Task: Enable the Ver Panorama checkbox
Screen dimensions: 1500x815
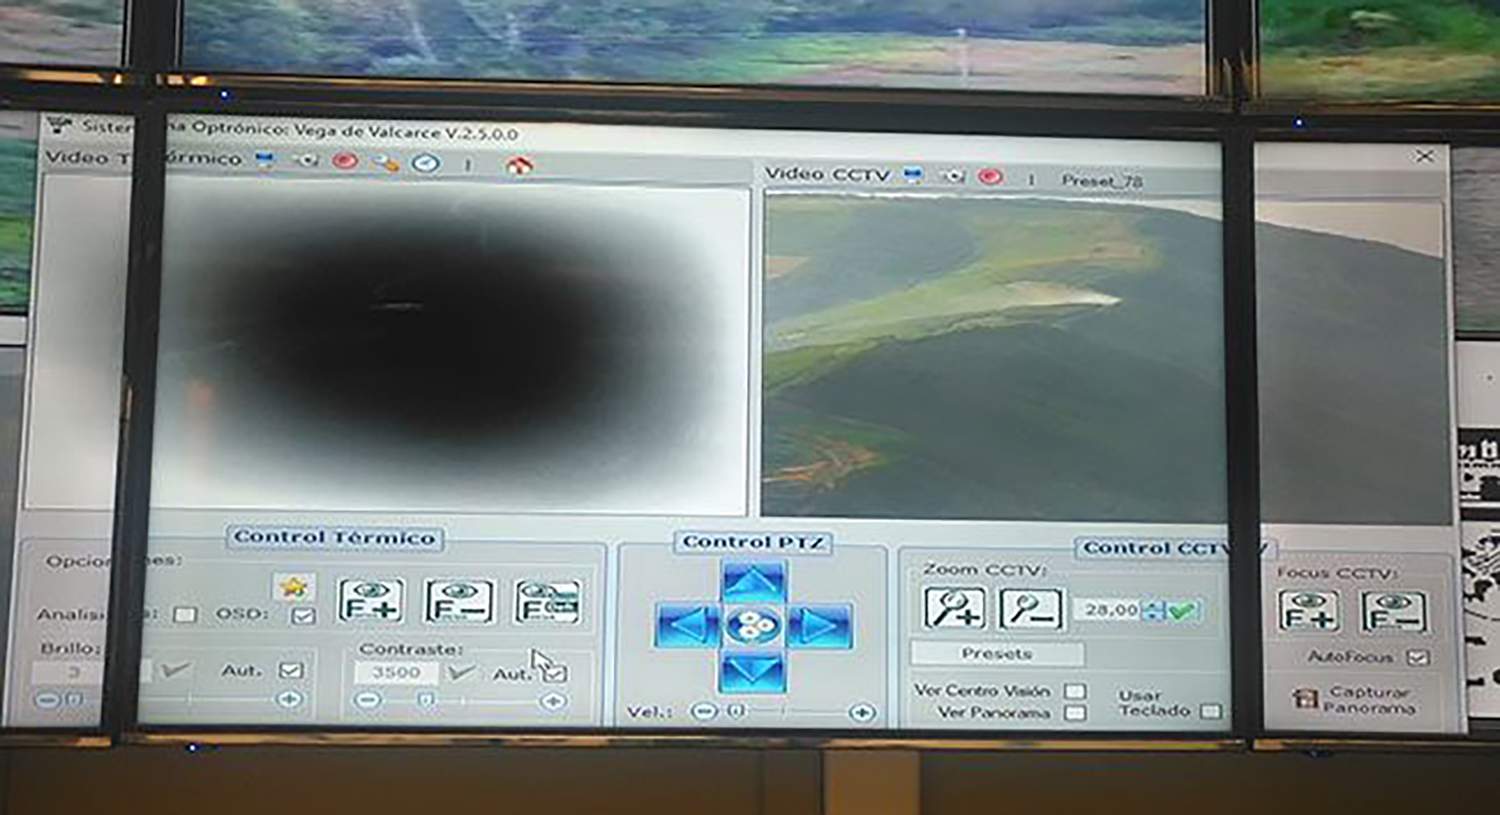Action: coord(1075,712)
